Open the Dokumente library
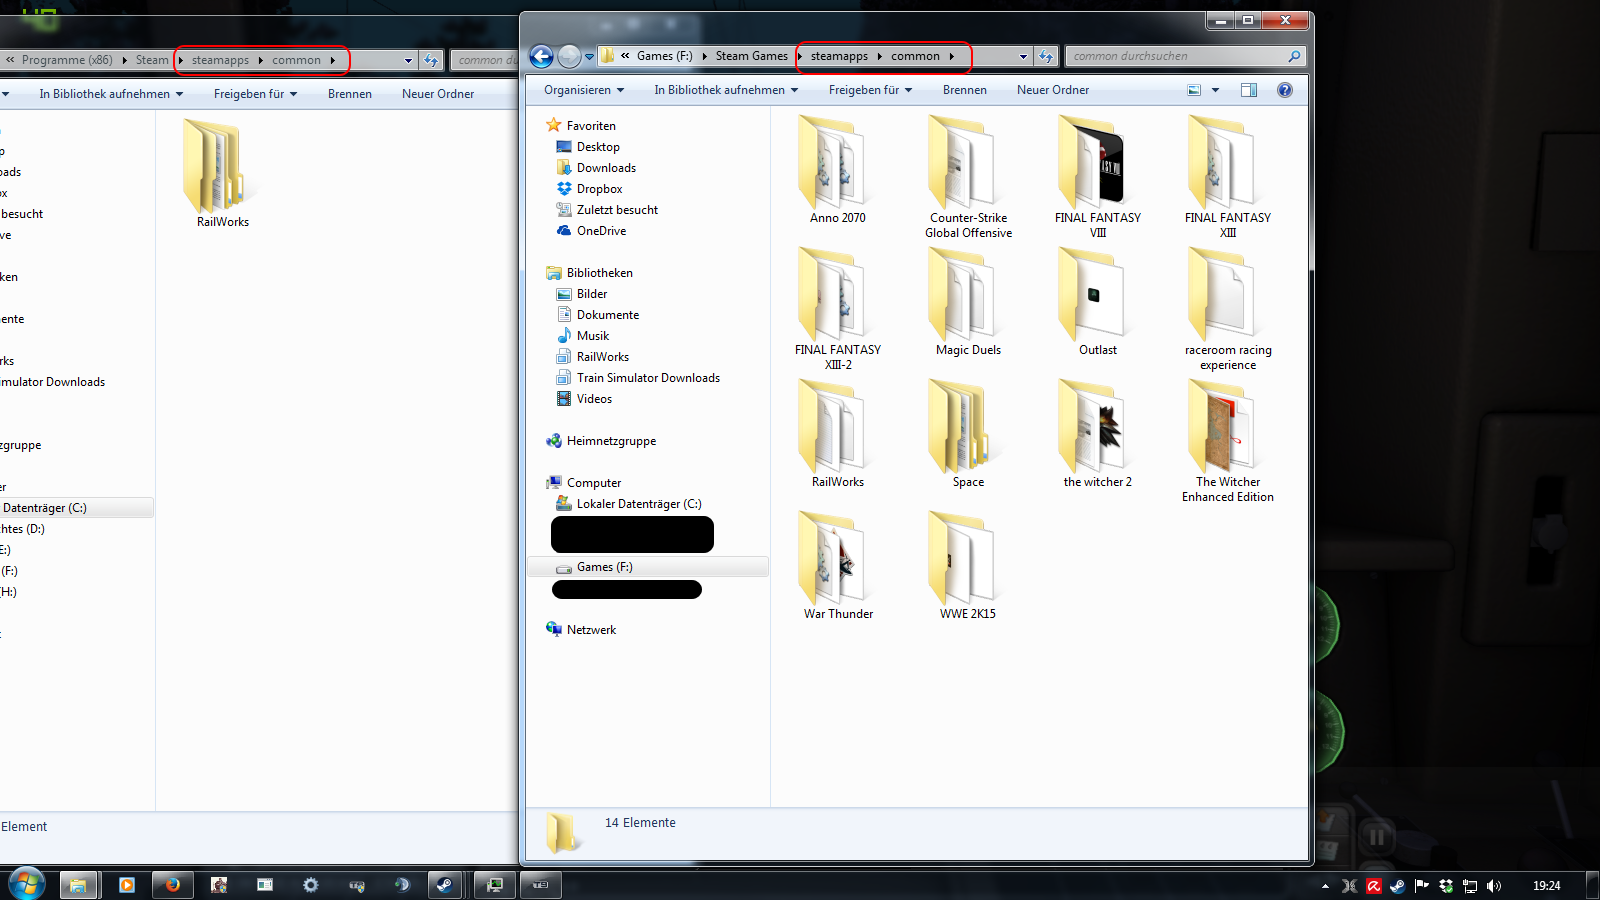Viewport: 1600px width, 900px height. click(607, 315)
